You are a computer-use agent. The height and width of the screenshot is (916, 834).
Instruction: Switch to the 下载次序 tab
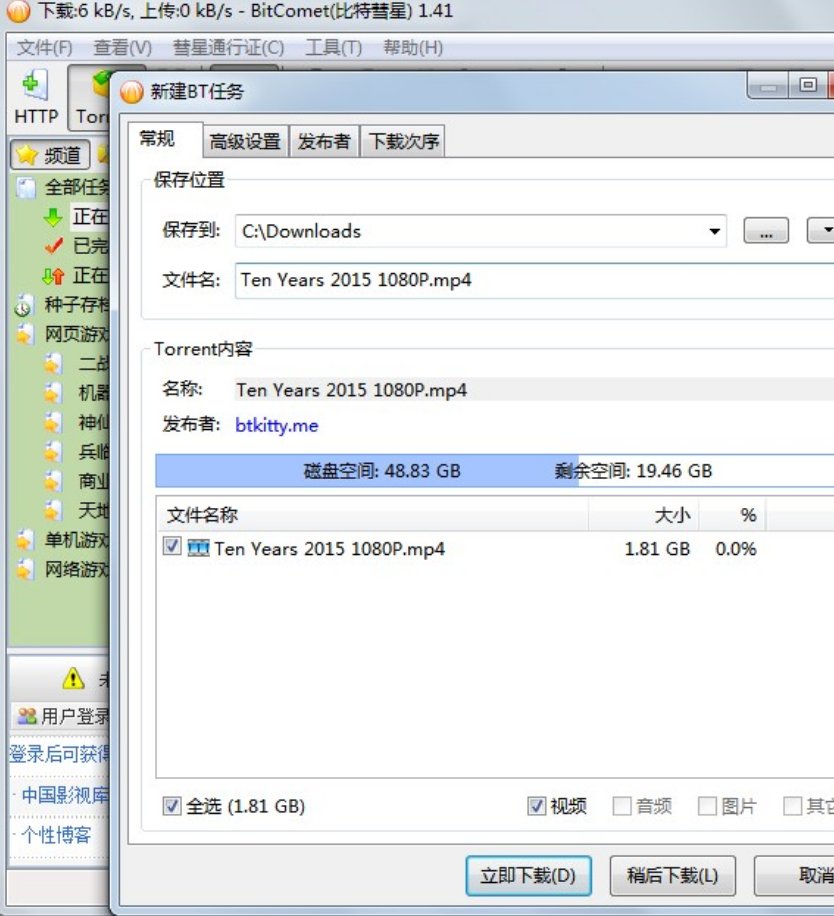pos(404,141)
